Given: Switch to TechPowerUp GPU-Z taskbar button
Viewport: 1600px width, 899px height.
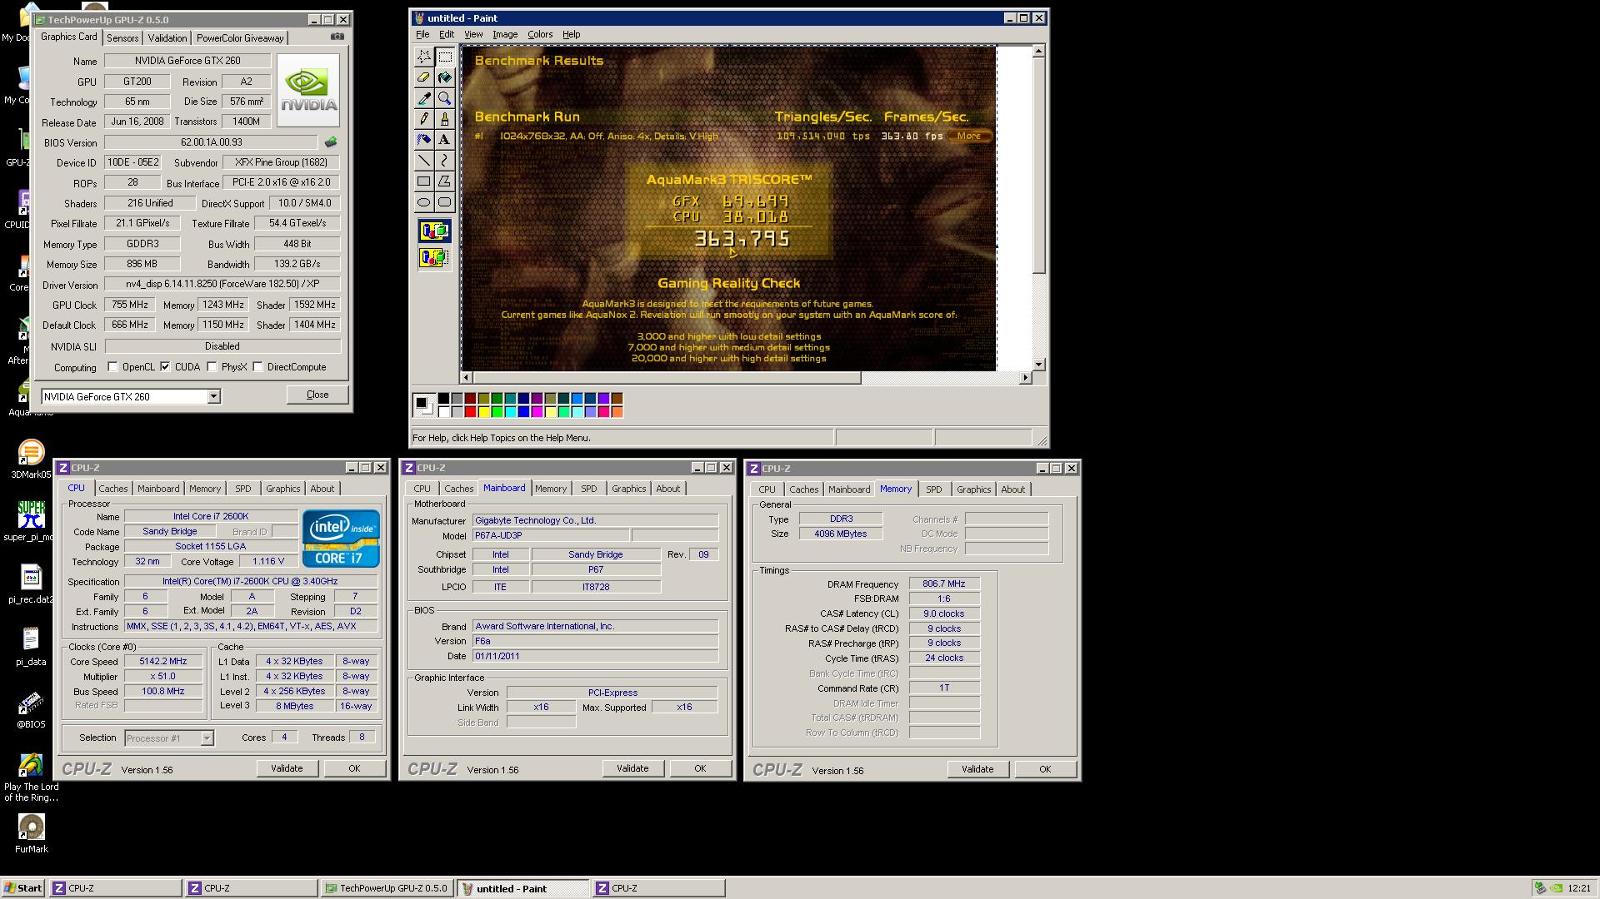Looking at the screenshot, I should coord(386,888).
